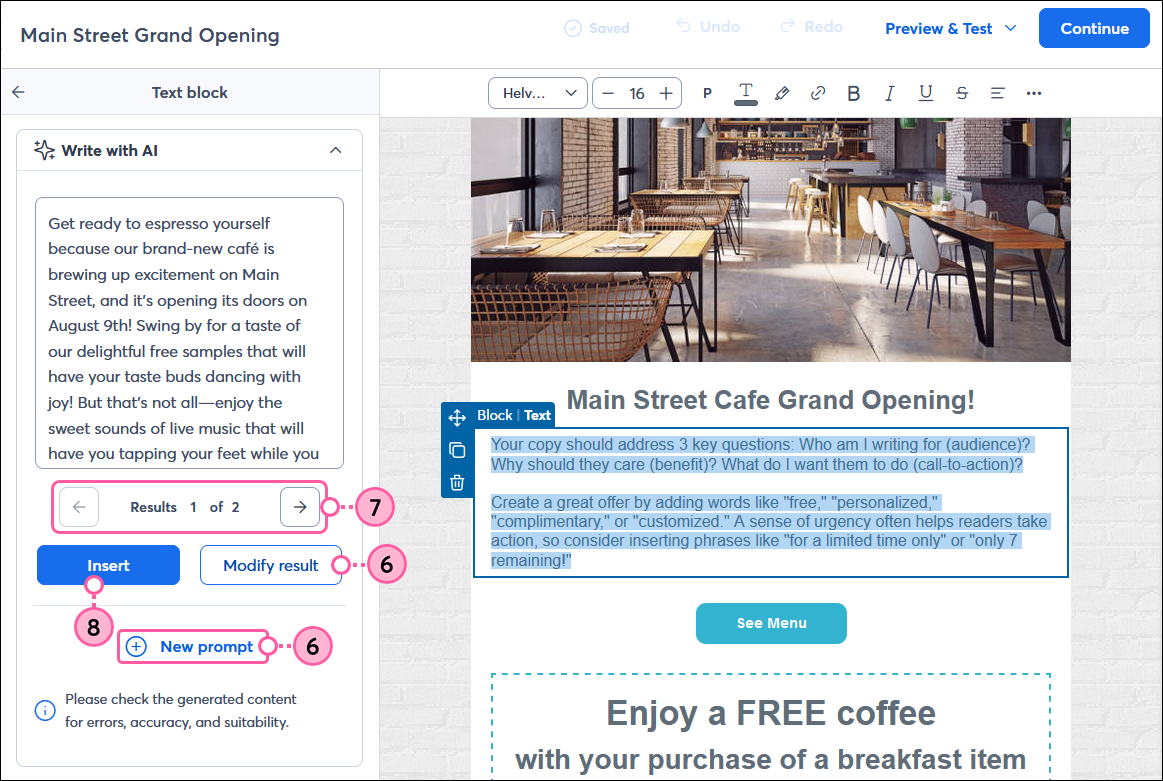
Task: Select the highlighter text color tool
Action: tap(782, 93)
